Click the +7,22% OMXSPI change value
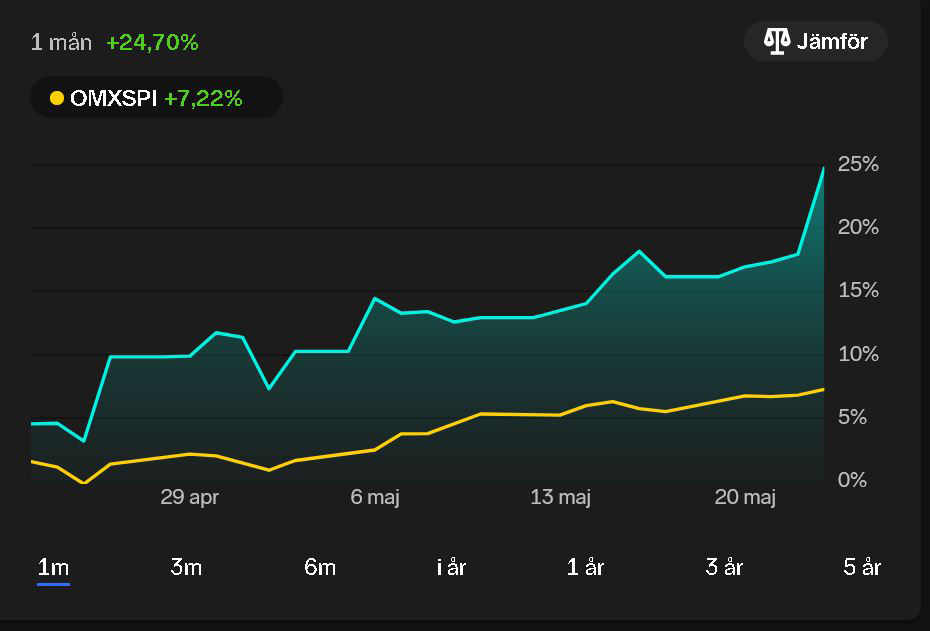The height and width of the screenshot is (631, 930). [203, 98]
